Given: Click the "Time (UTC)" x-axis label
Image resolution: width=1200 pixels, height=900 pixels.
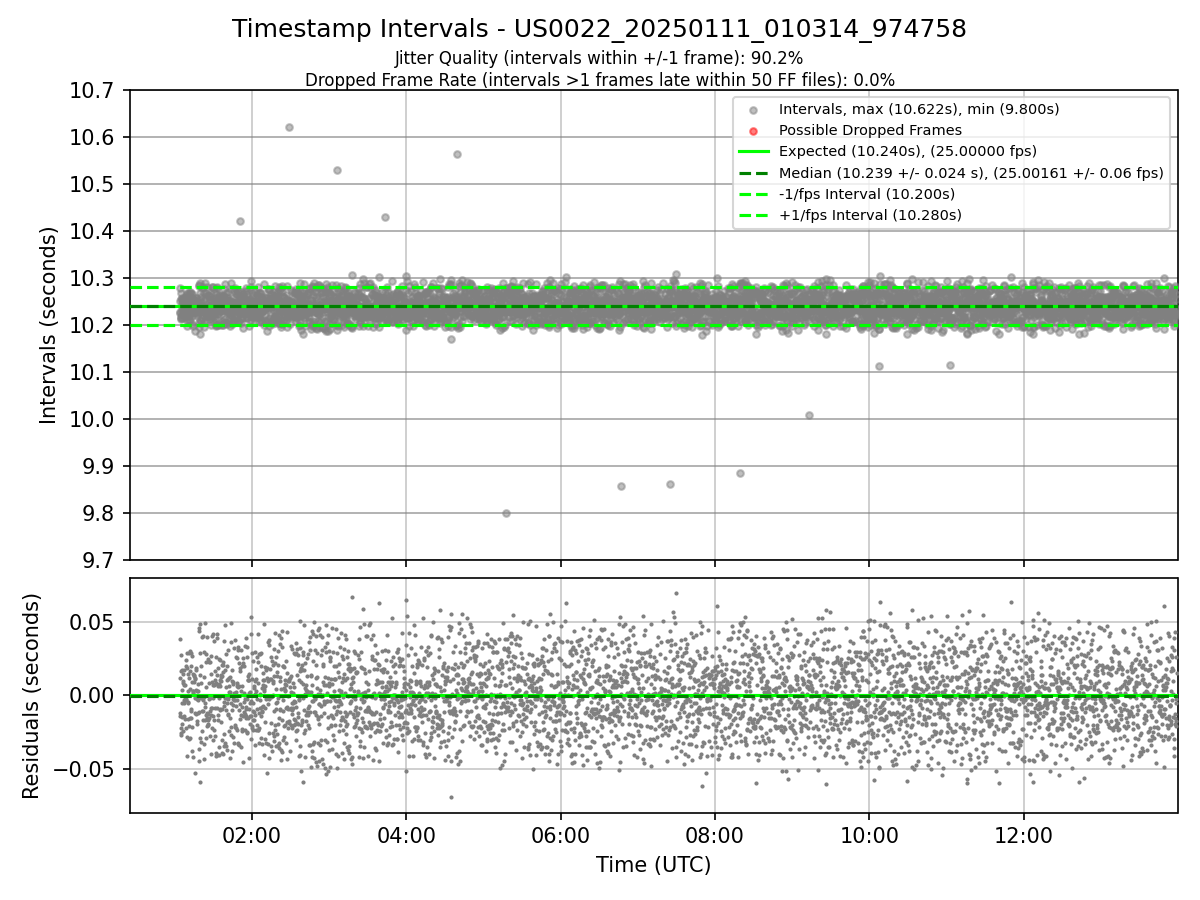Looking at the screenshot, I should pos(653,865).
